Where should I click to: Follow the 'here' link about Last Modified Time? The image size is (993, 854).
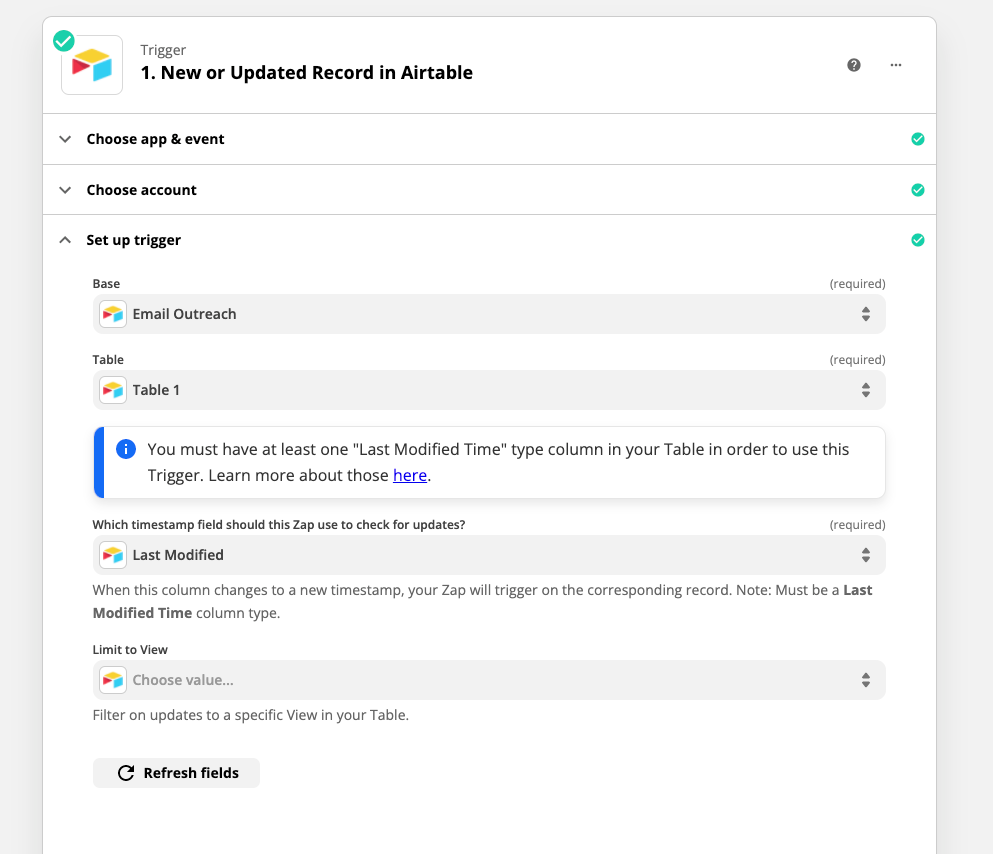(410, 475)
